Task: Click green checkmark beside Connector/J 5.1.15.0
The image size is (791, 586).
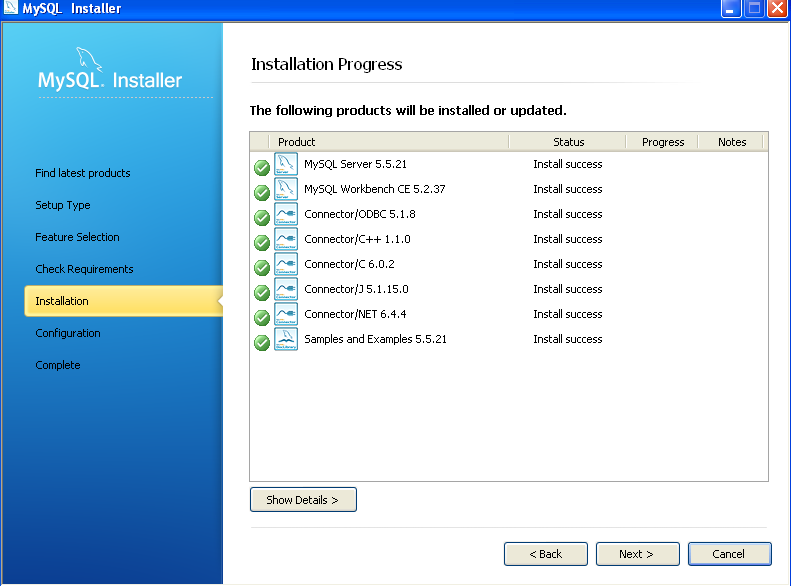Action: point(262,292)
